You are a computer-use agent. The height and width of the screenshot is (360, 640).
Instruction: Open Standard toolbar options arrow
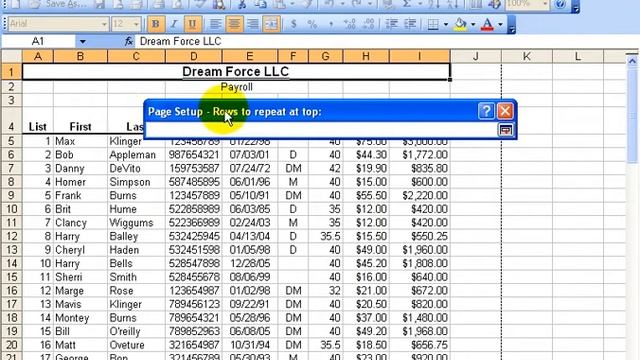point(575,6)
